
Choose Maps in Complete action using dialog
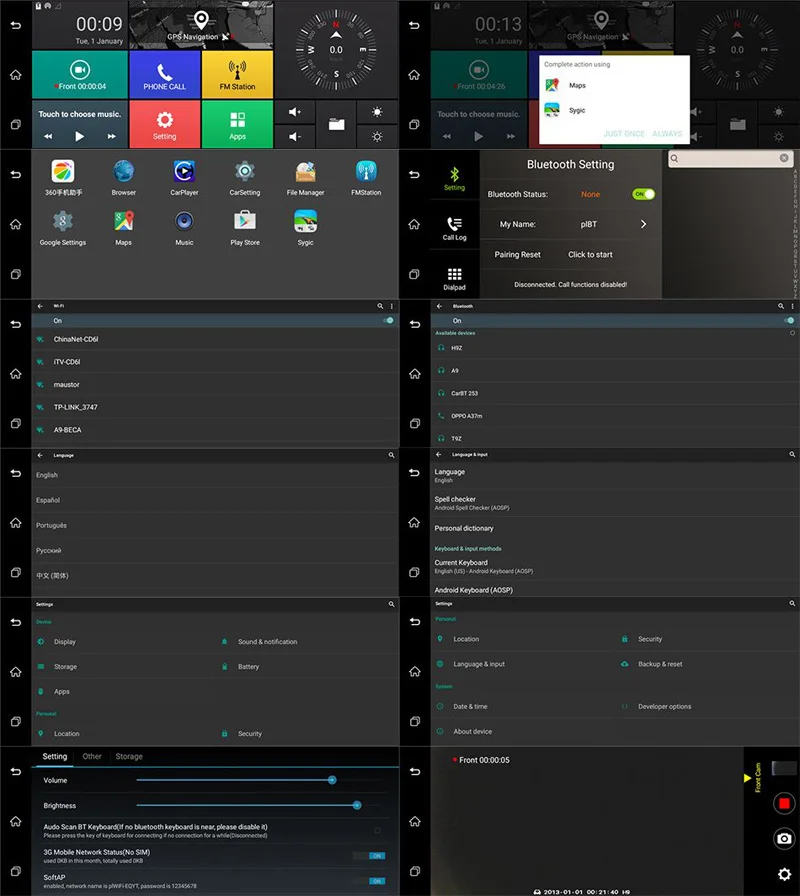[x=614, y=85]
